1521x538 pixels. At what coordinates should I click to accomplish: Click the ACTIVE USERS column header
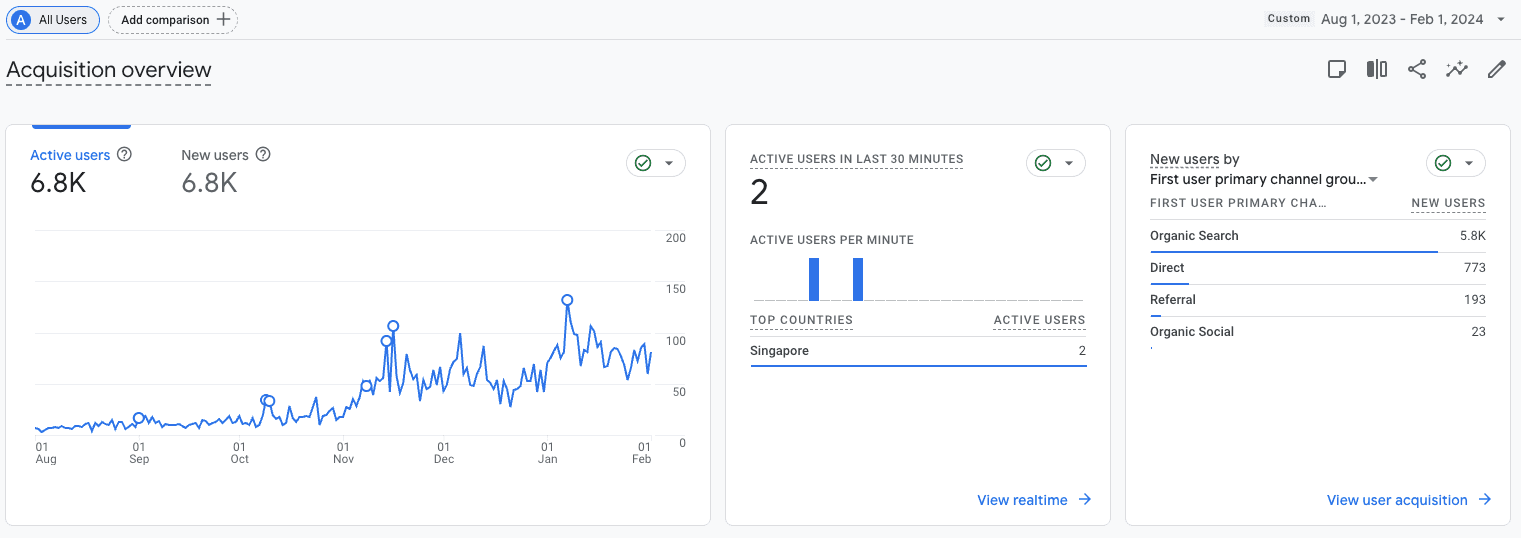[x=1039, y=321]
